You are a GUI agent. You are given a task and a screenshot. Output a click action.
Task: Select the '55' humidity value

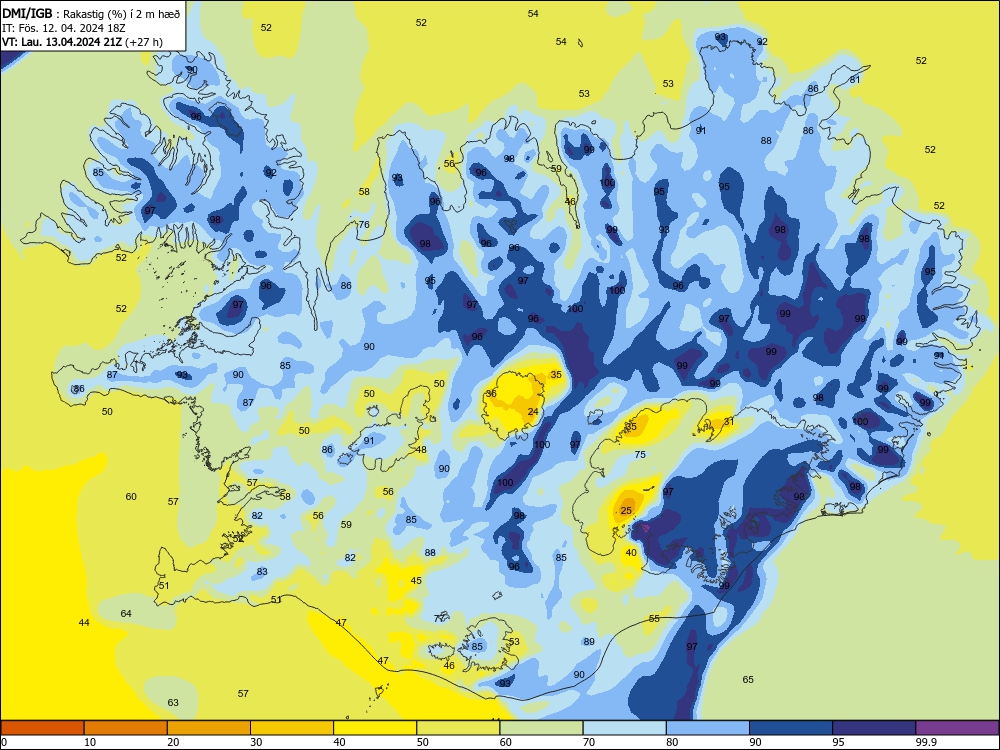coord(654,618)
